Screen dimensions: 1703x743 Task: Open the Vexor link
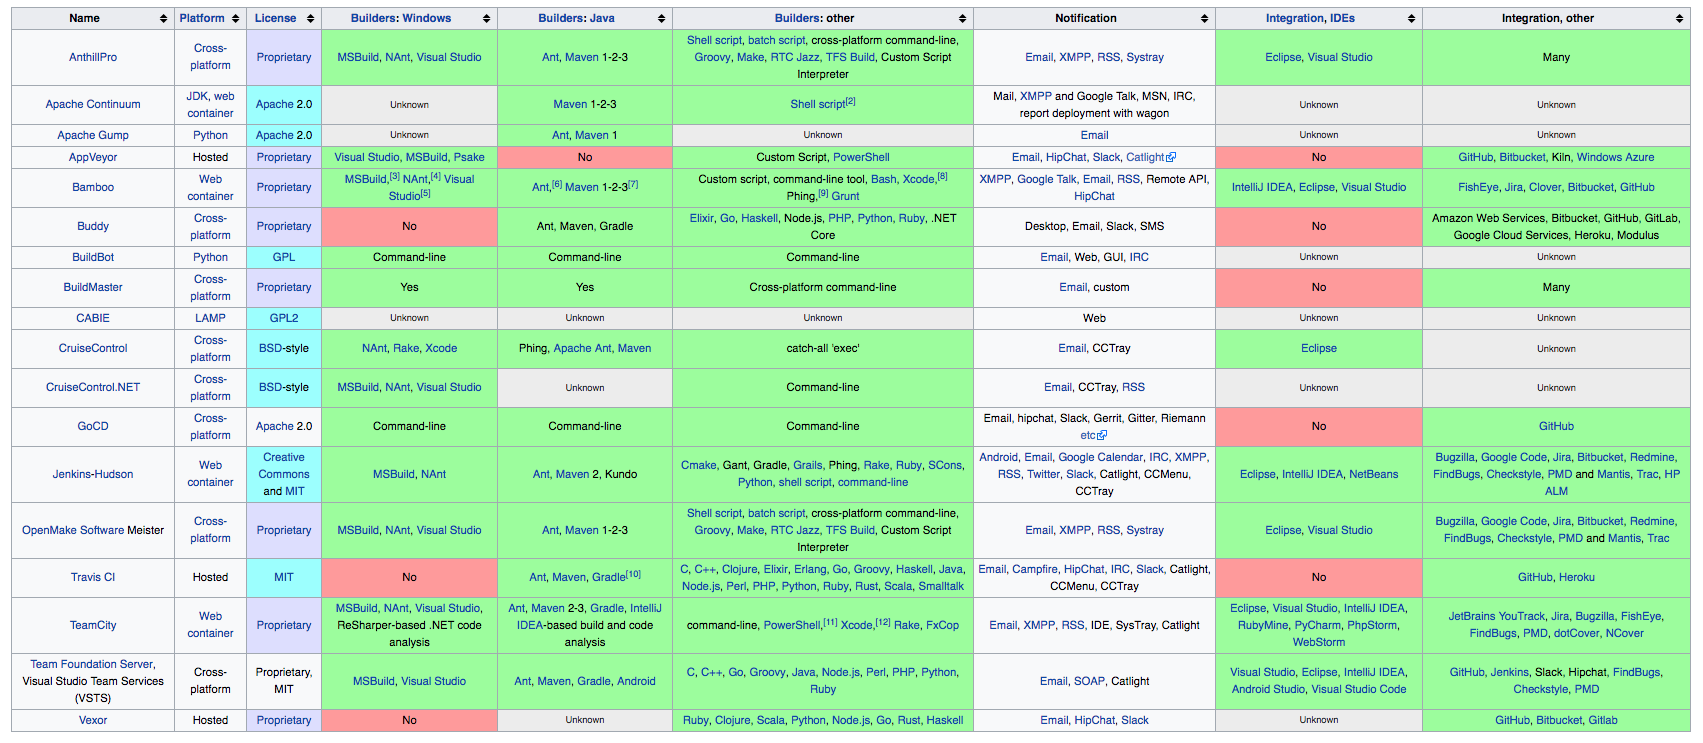click(93, 720)
